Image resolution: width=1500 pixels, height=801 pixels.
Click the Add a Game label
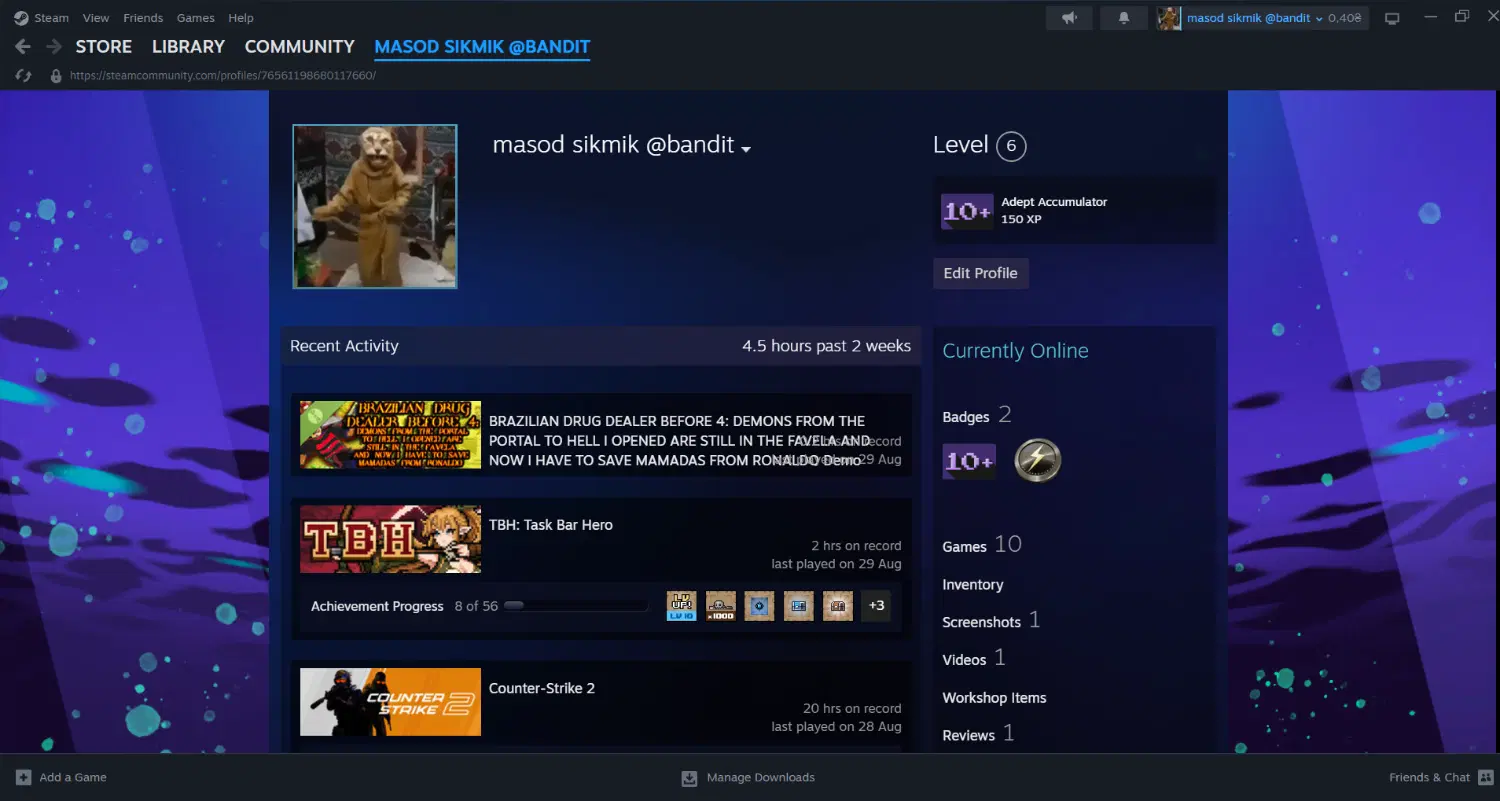(x=73, y=777)
